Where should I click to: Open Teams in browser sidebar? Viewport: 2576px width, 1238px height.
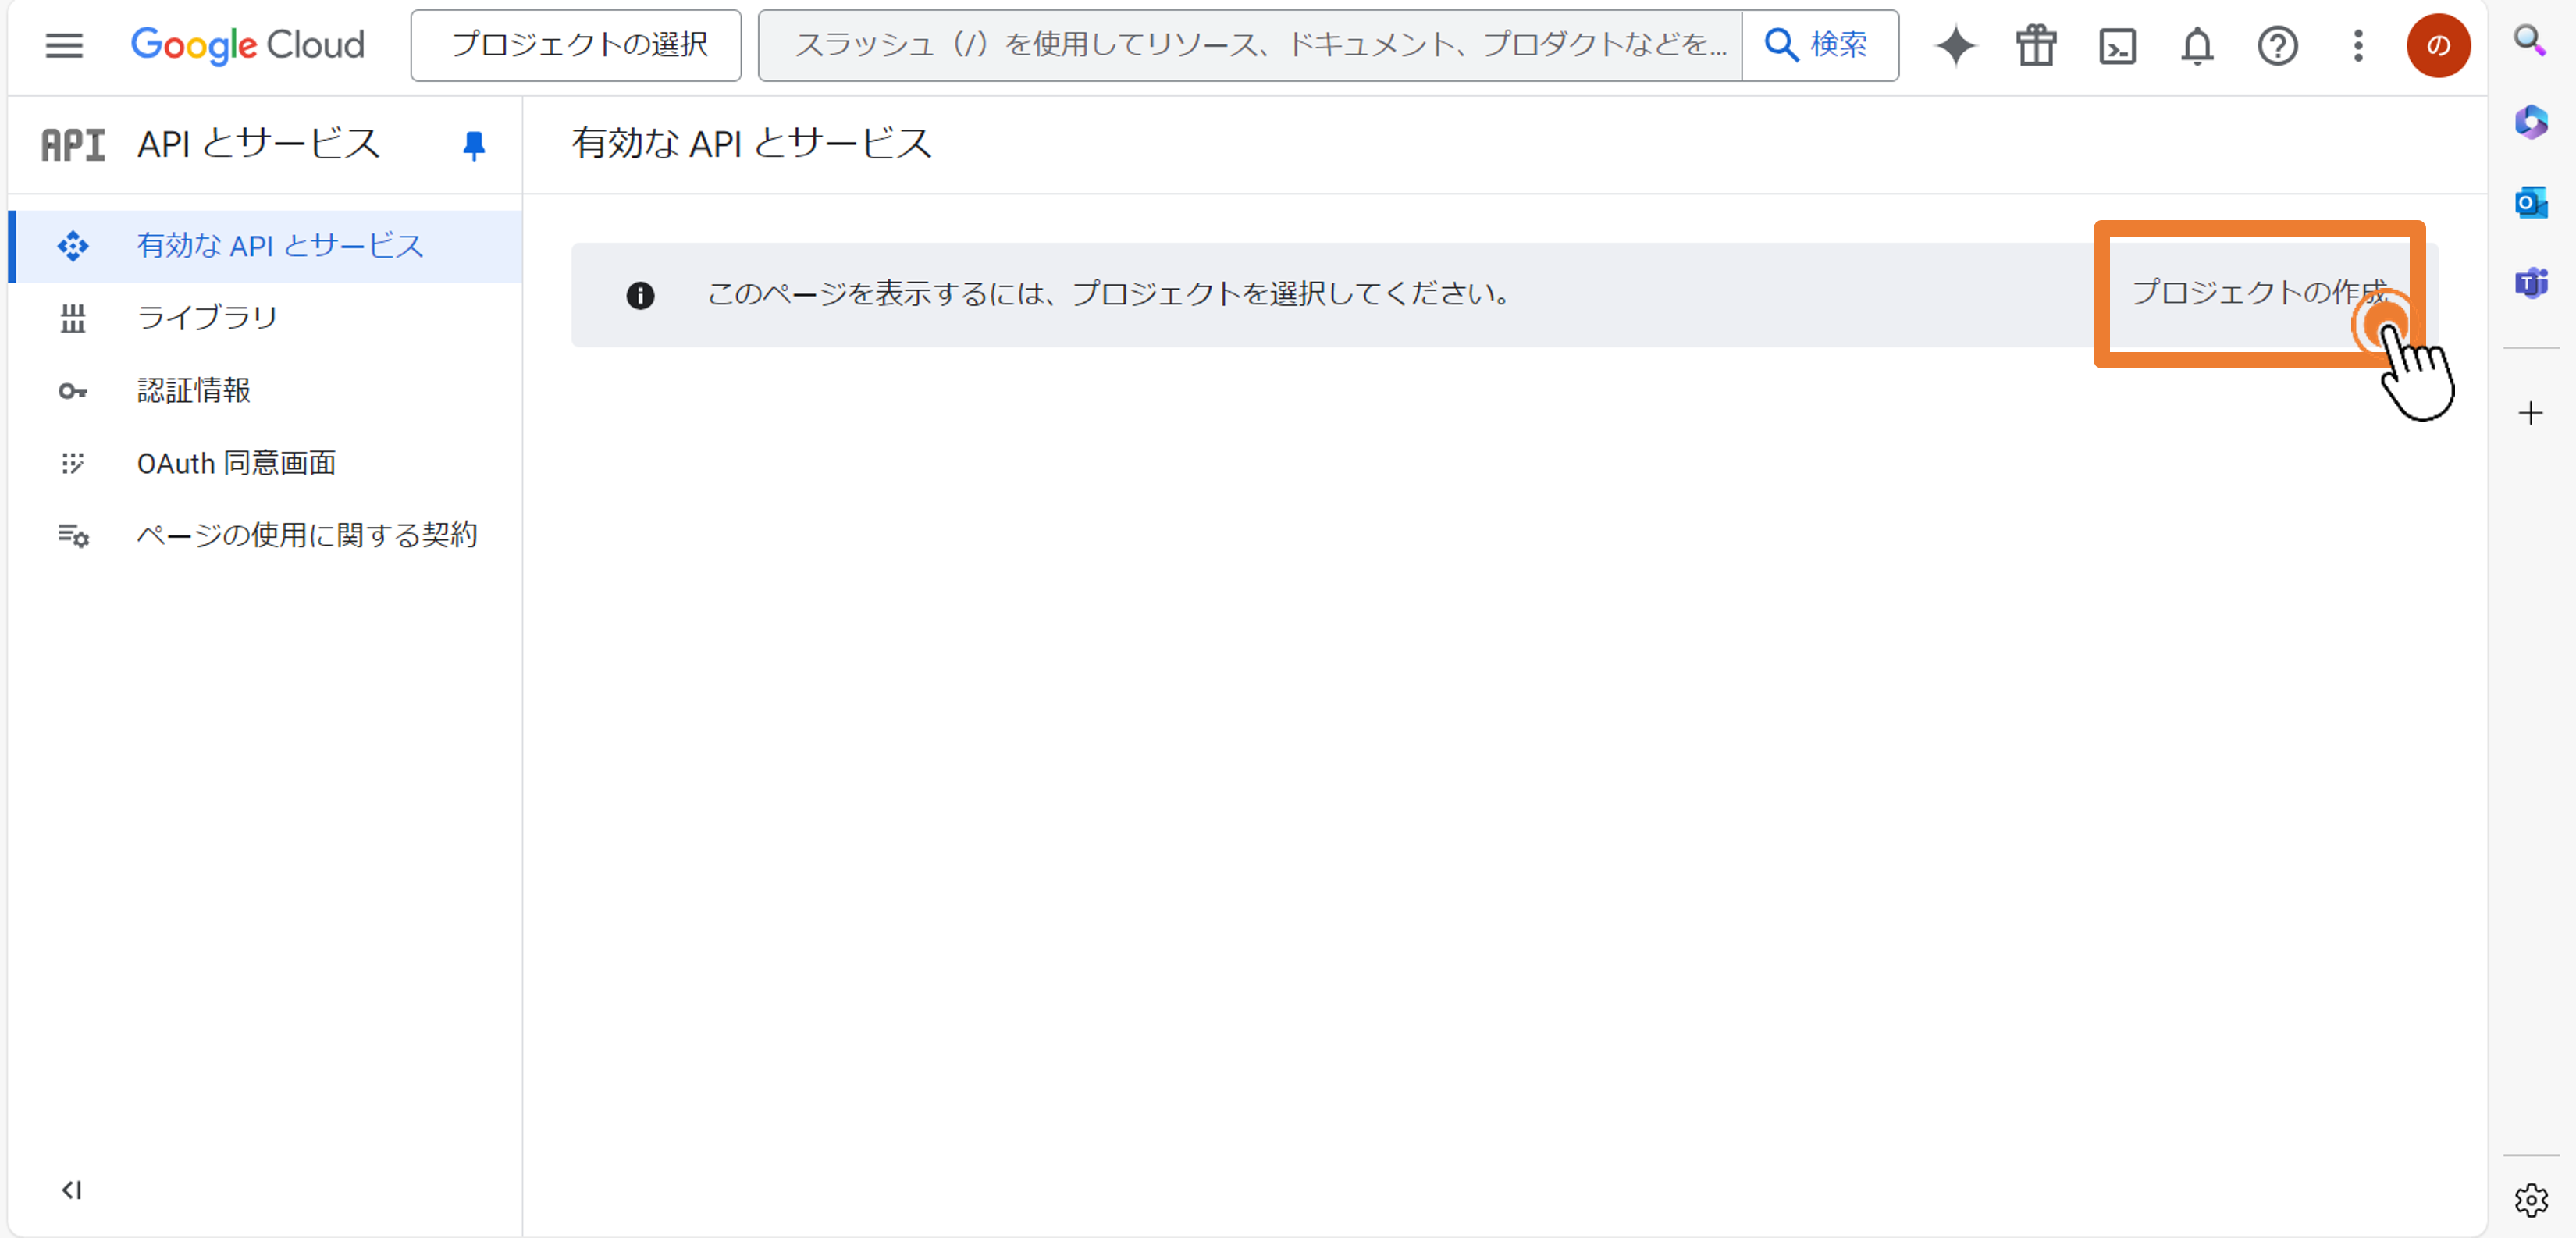tap(2531, 283)
